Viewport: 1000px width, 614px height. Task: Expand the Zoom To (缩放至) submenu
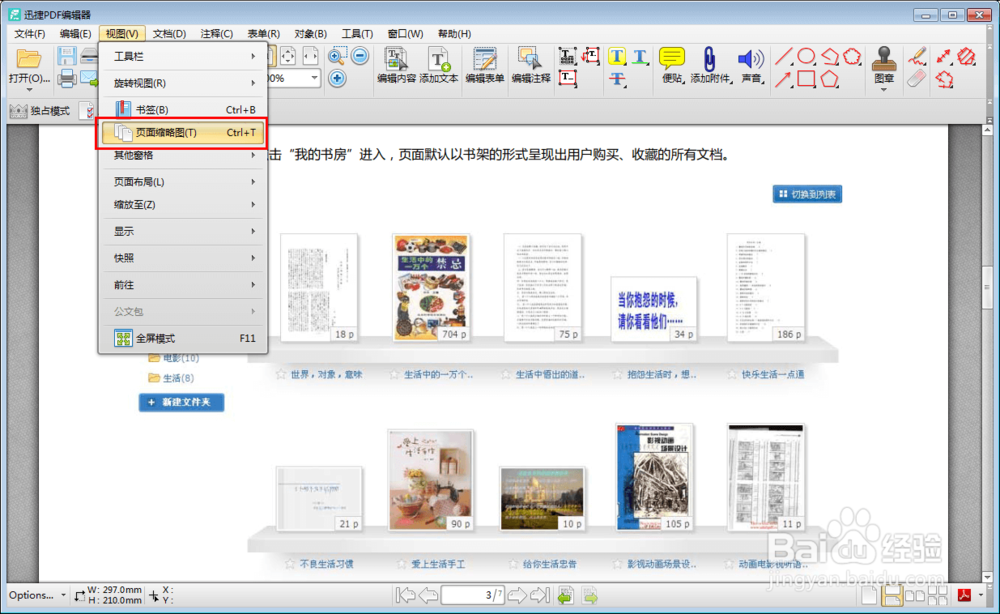tap(183, 205)
